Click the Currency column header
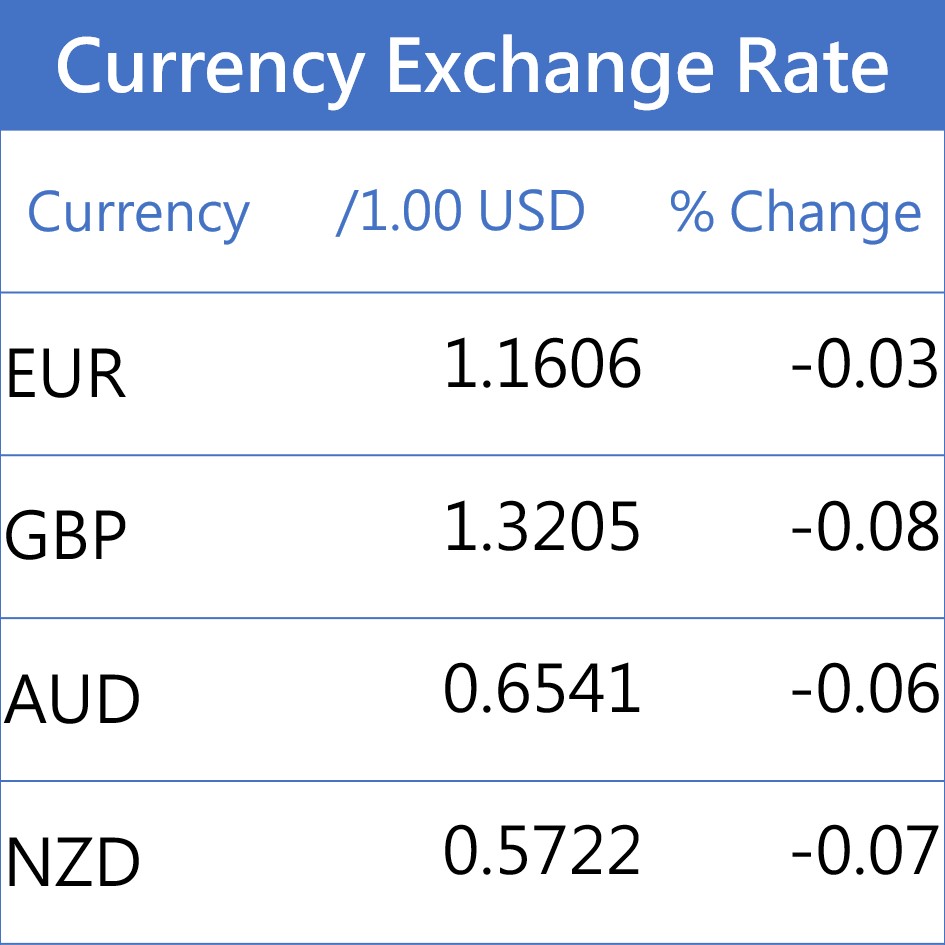This screenshot has height=945, width=945. click(138, 212)
